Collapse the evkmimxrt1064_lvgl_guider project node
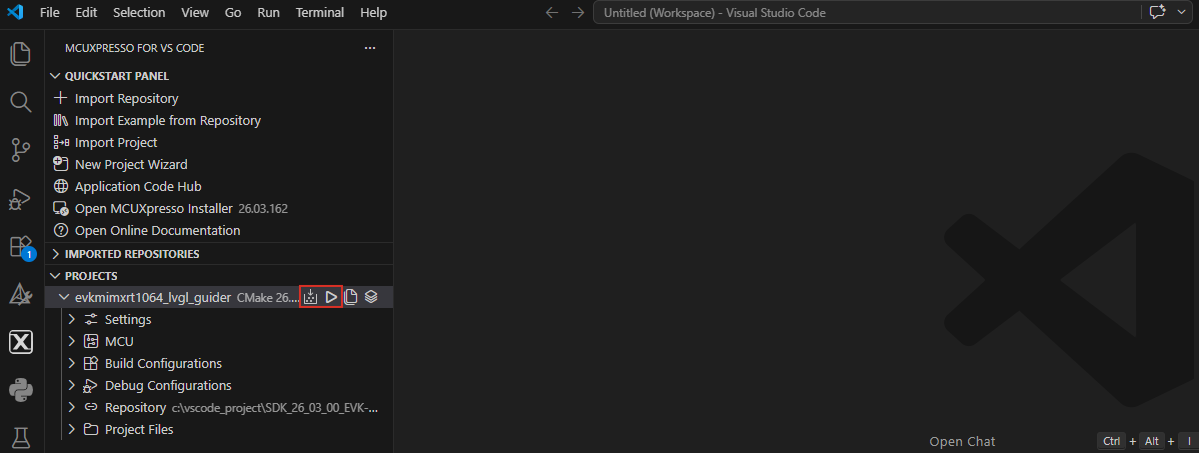Image resolution: width=1199 pixels, height=453 pixels. click(x=64, y=297)
